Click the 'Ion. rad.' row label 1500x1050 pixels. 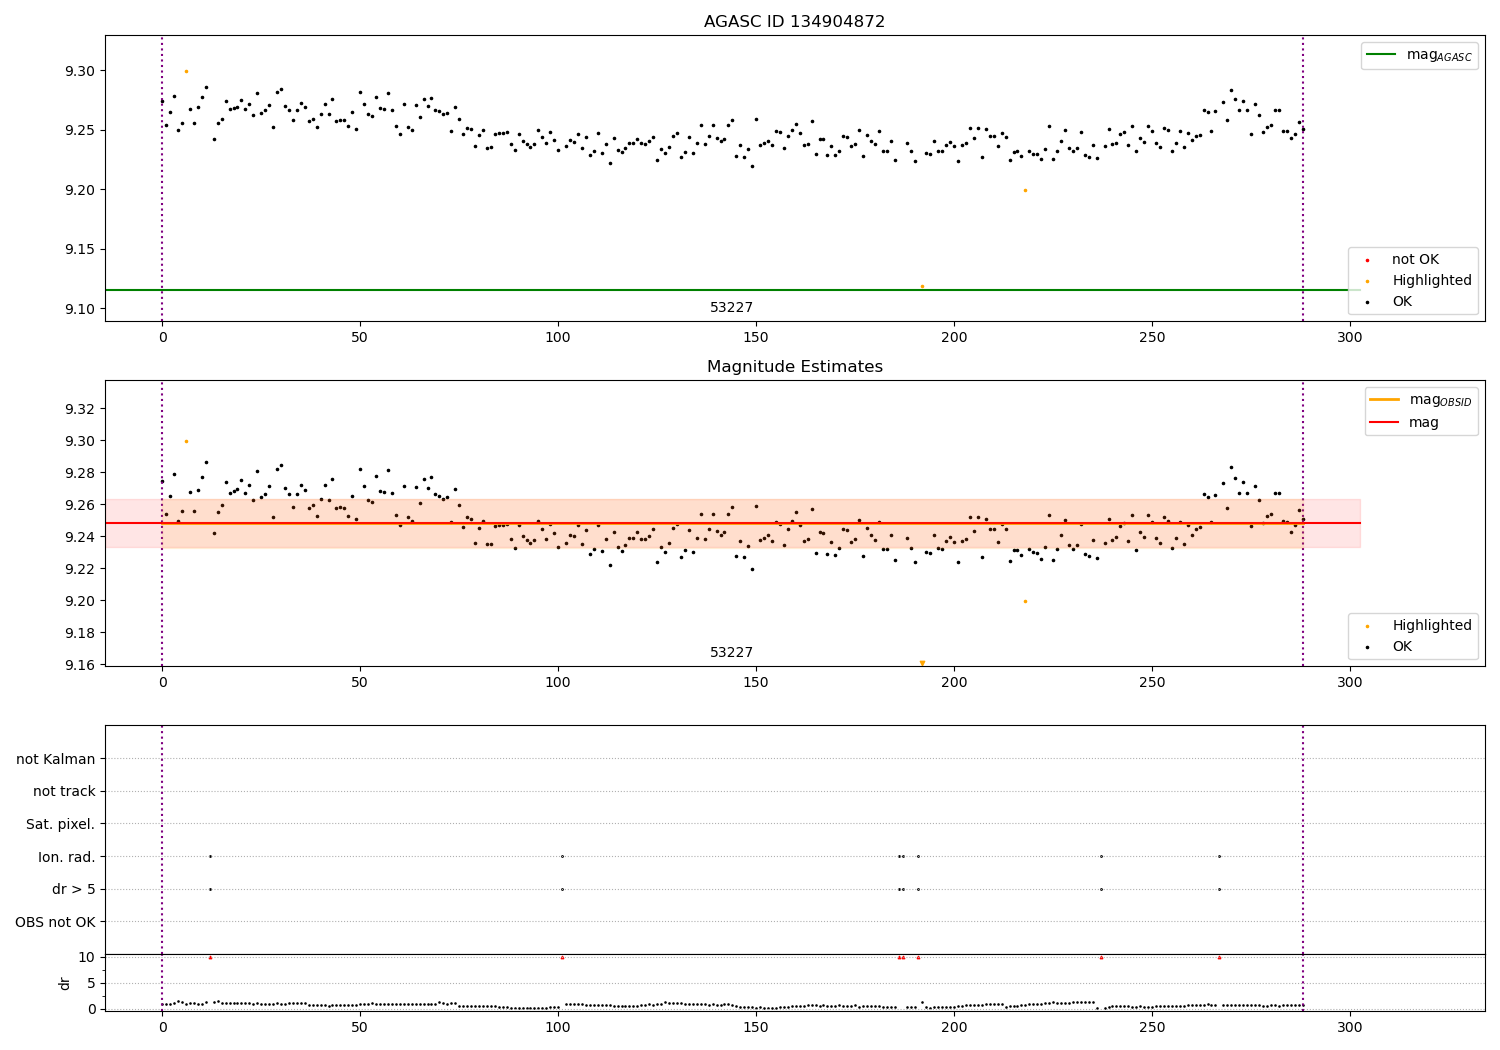tap(67, 857)
